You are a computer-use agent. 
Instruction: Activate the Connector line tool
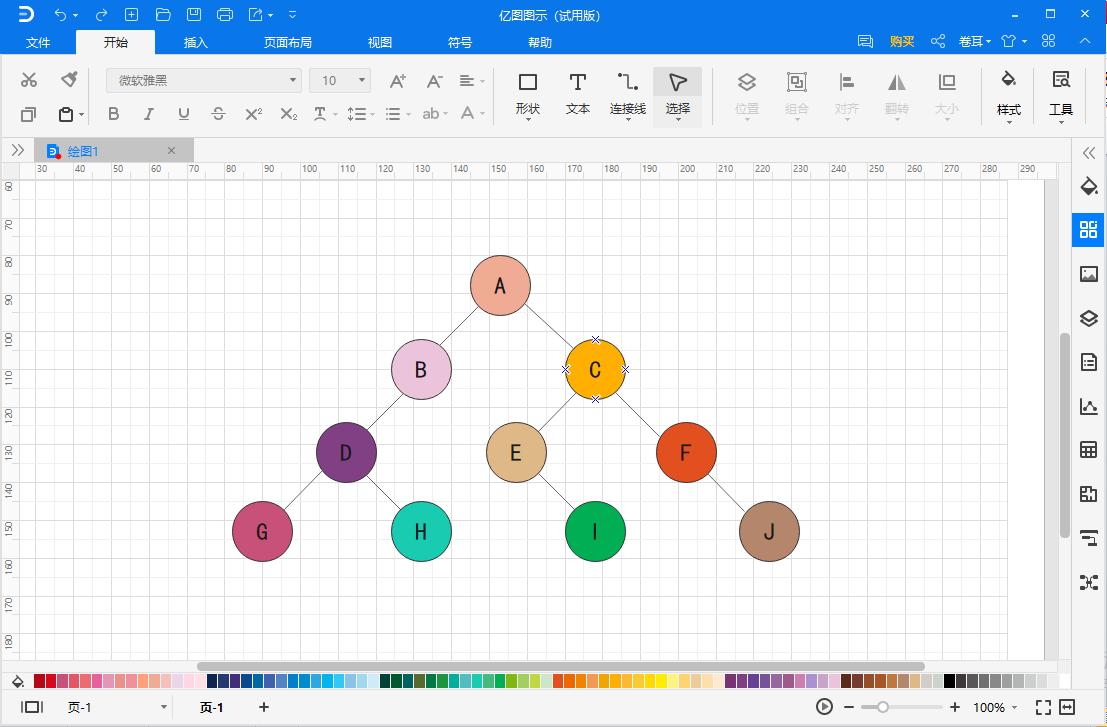(x=627, y=92)
